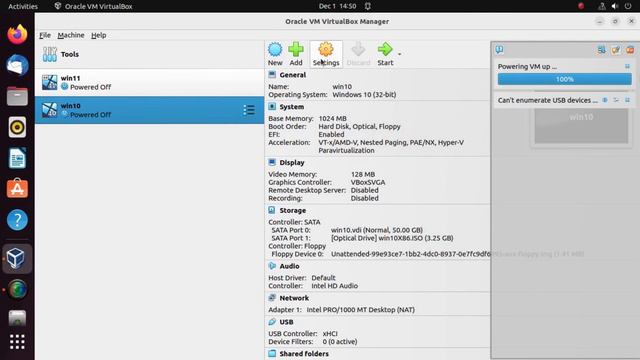Click the win10 preview thumbnail
This screenshot has height=360, width=640.
coord(581,126)
